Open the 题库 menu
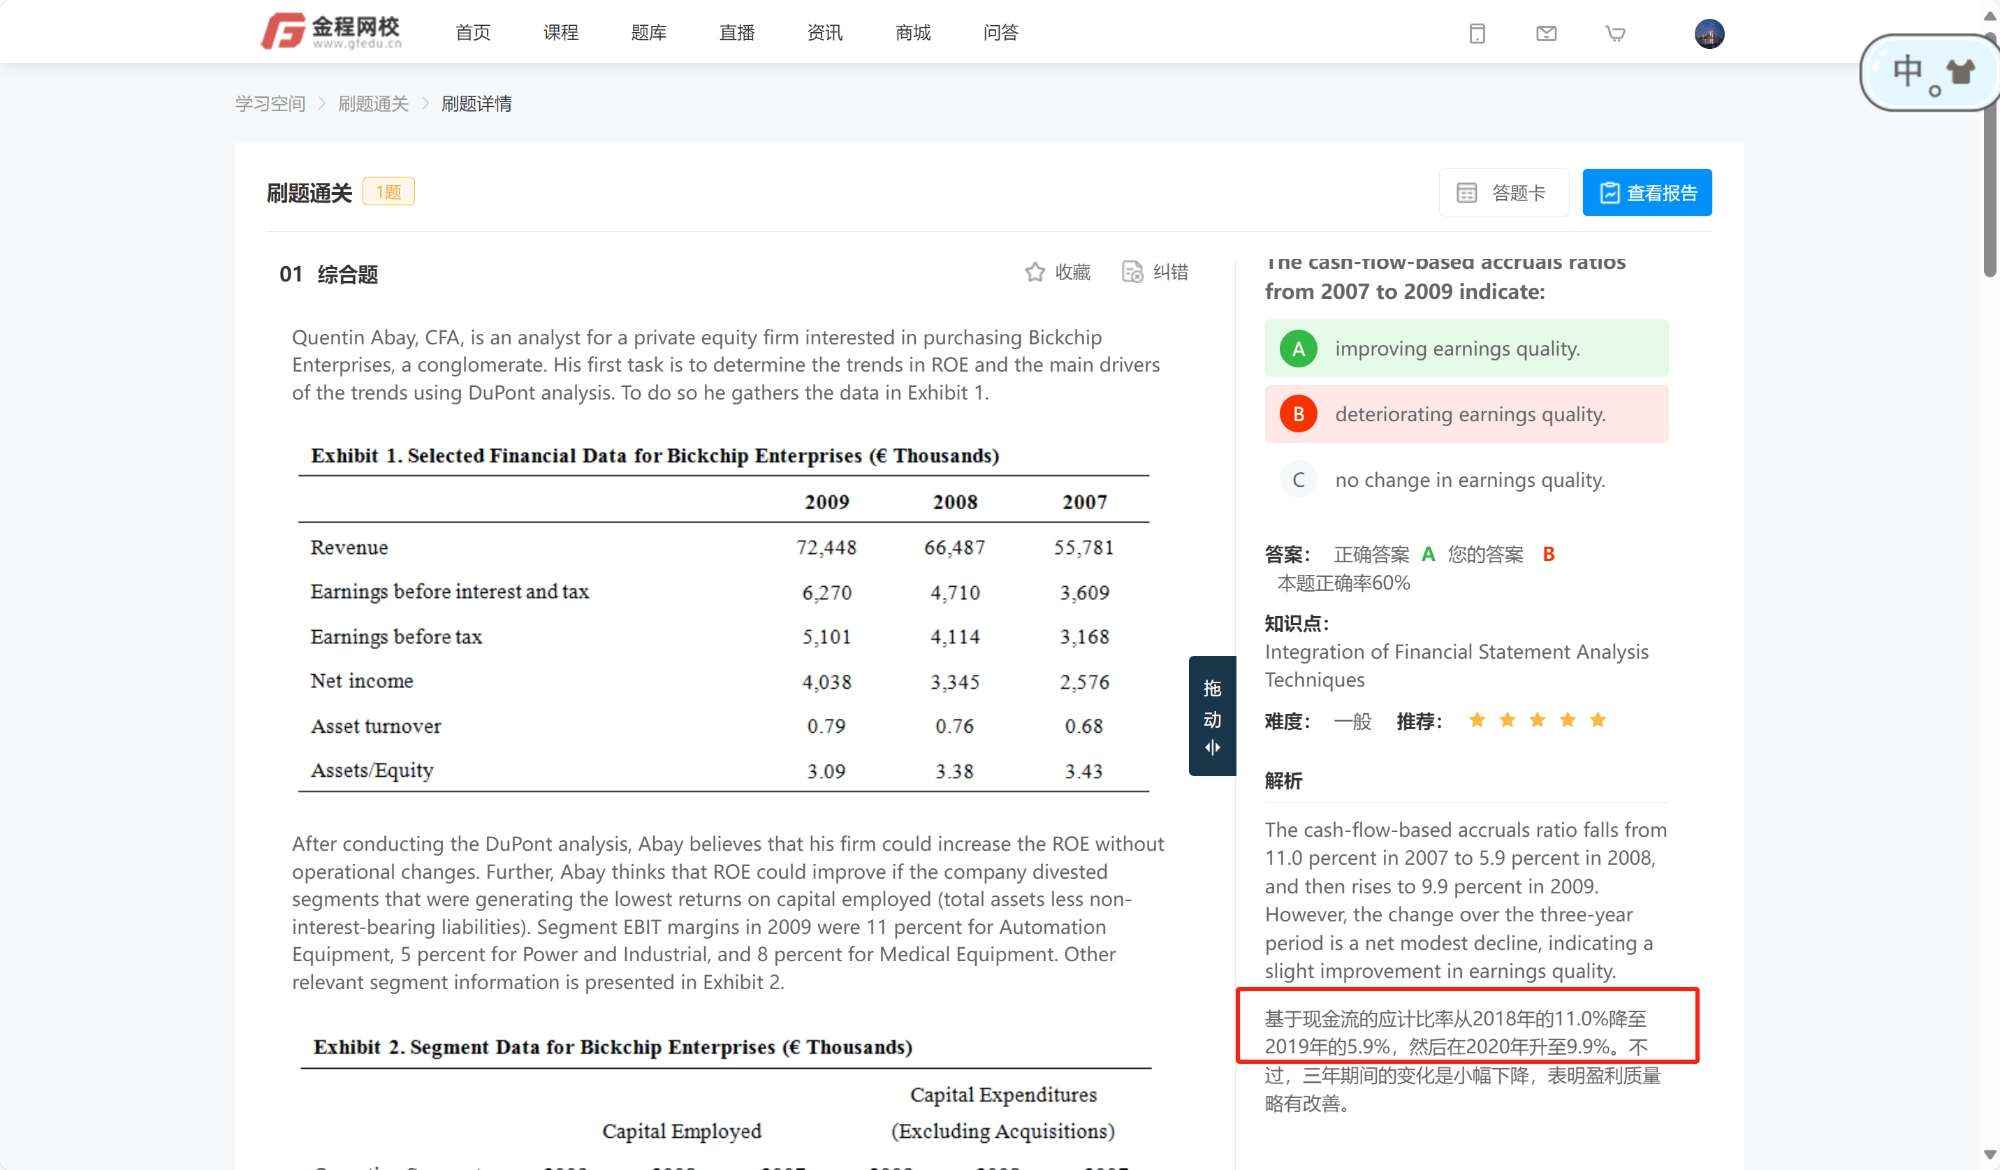The height and width of the screenshot is (1170, 2000). point(648,33)
